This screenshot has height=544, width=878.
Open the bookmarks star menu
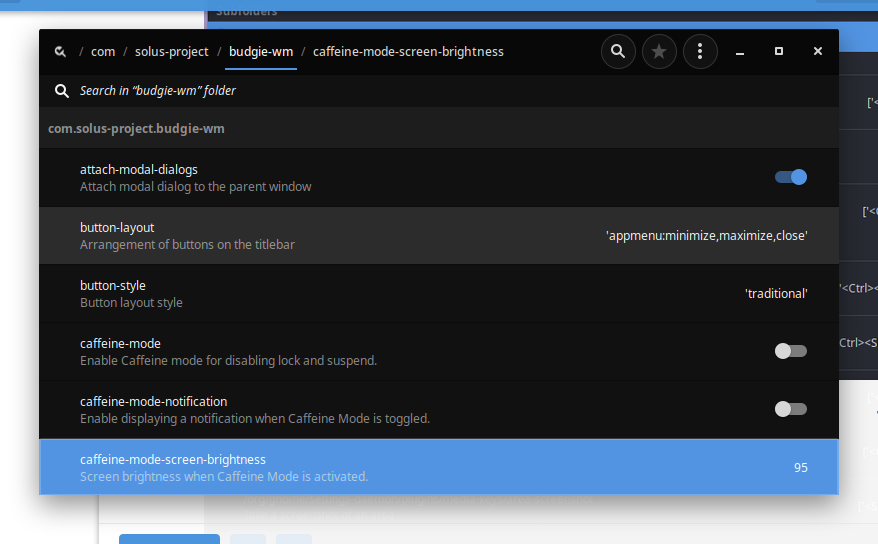click(x=659, y=51)
